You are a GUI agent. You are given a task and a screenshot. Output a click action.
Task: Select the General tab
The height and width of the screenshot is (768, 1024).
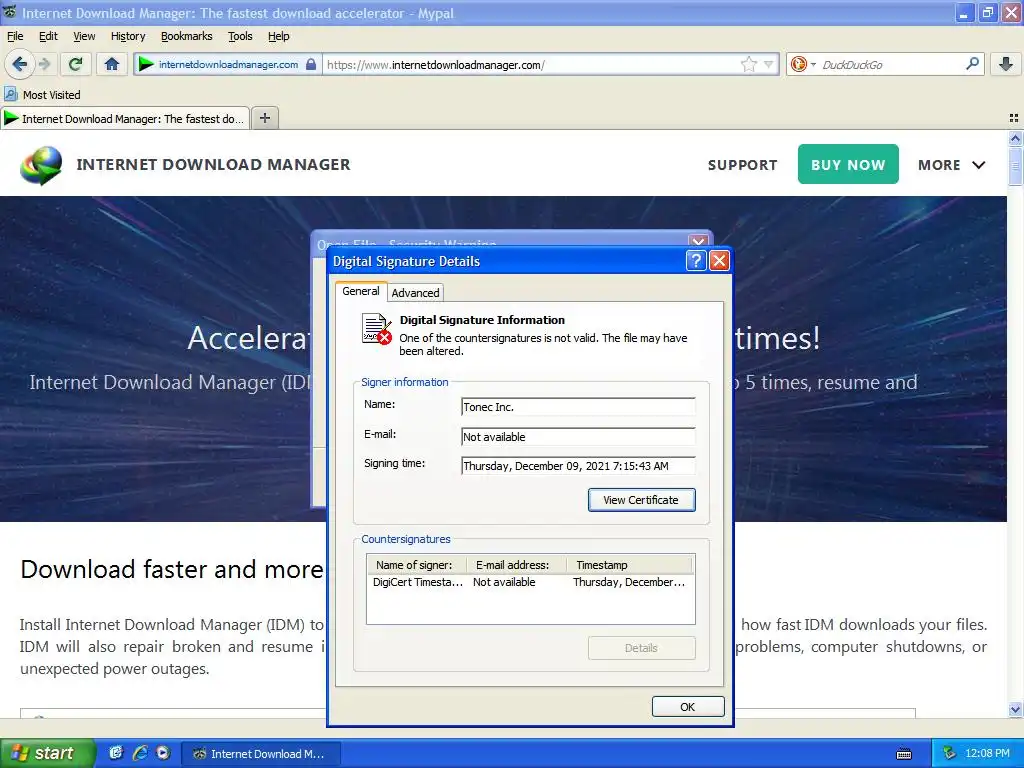coord(360,291)
